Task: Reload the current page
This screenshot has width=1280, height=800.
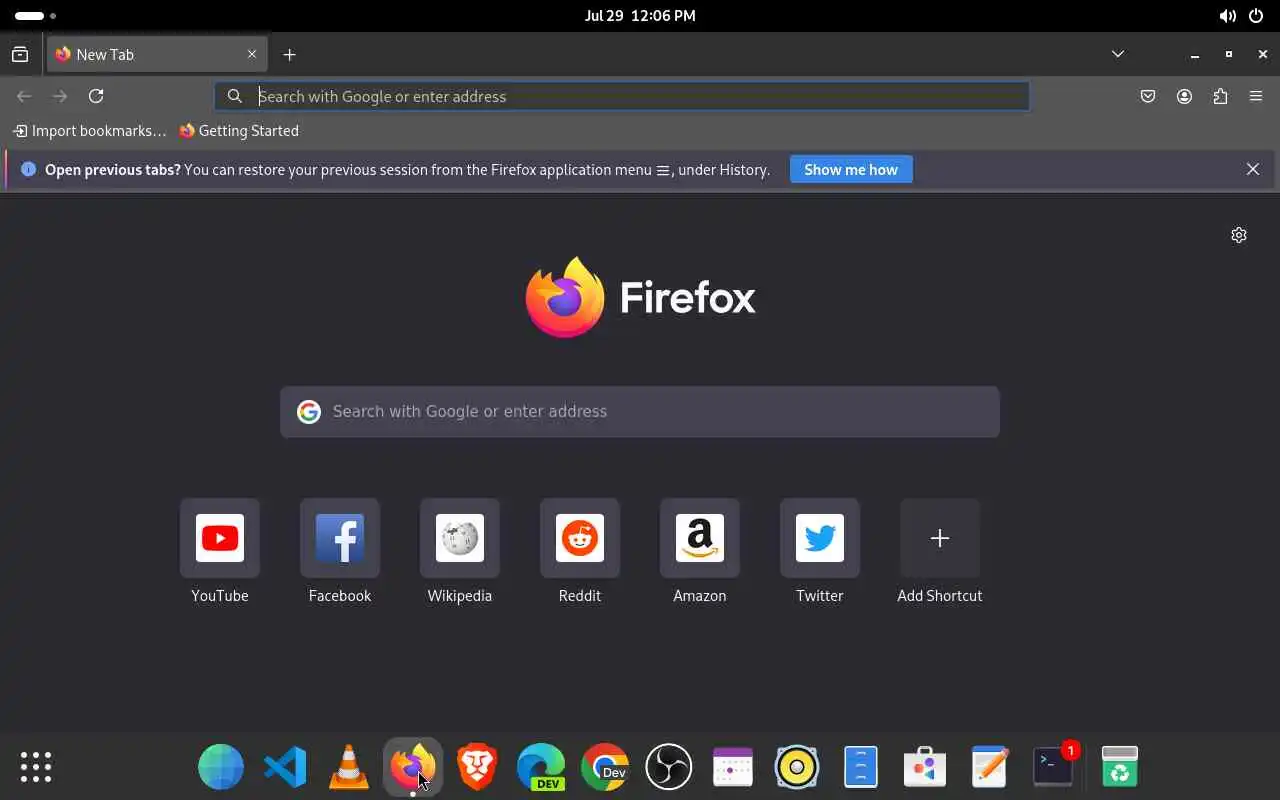Action: point(96,96)
